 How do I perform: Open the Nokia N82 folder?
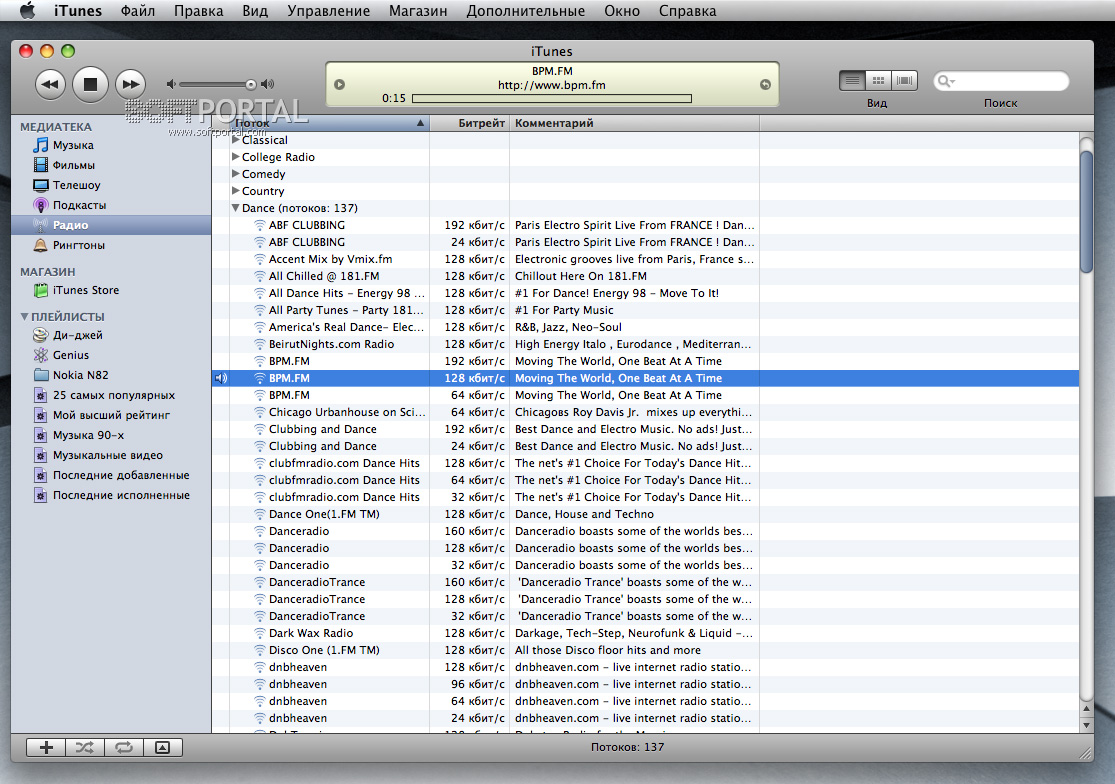80,375
